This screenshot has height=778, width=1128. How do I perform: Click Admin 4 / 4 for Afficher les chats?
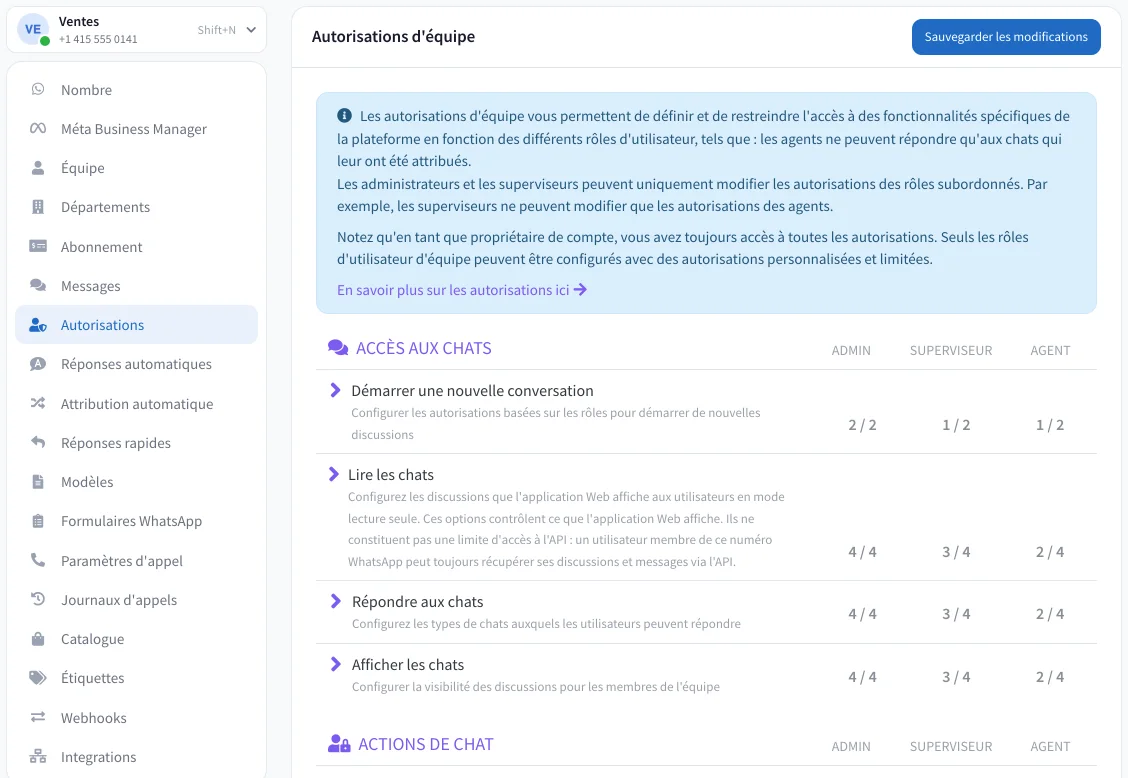pos(863,677)
